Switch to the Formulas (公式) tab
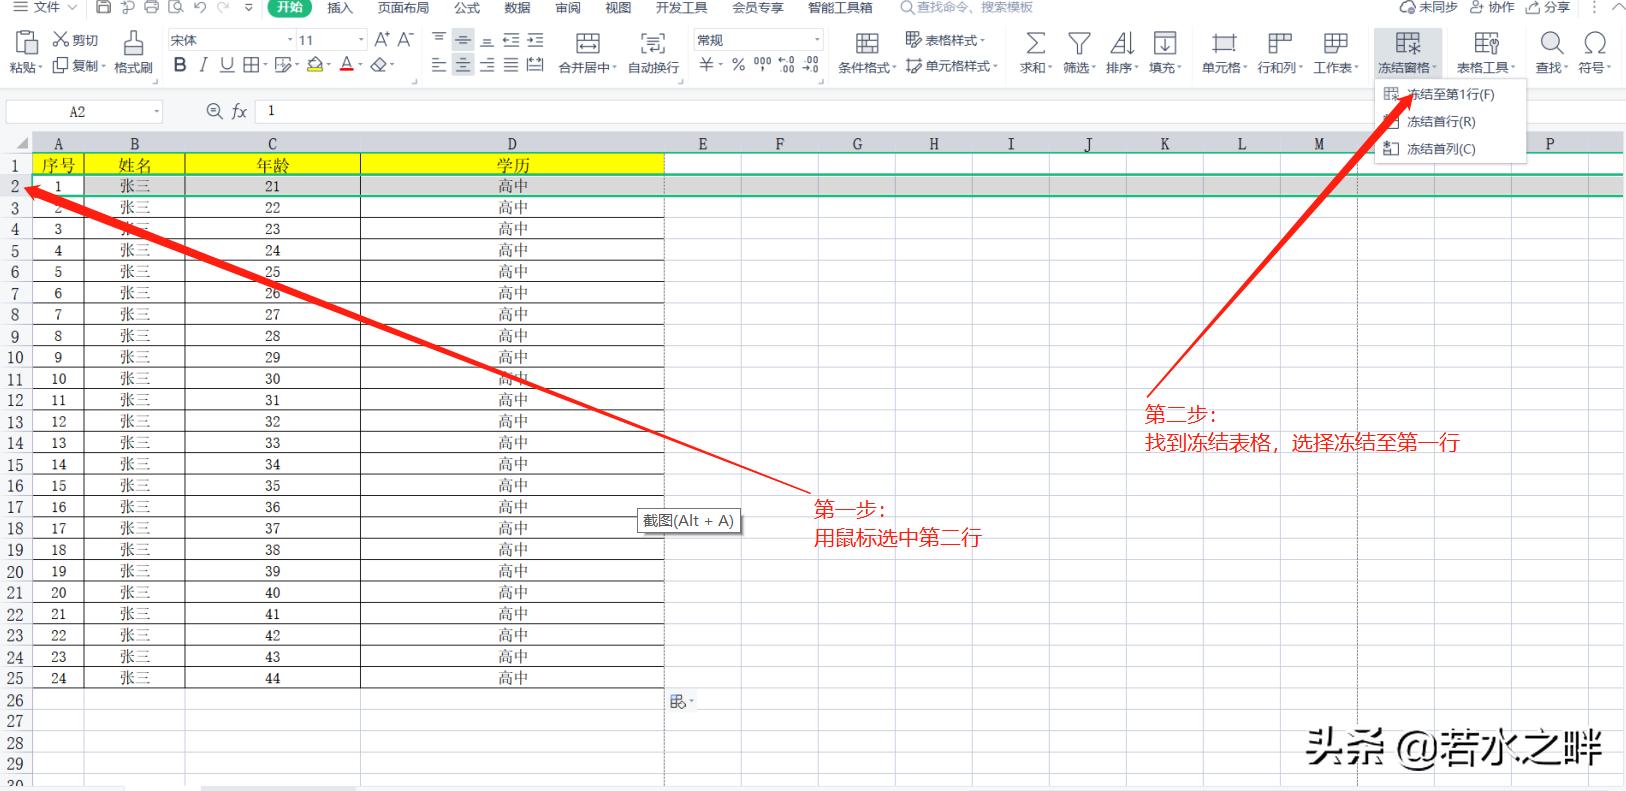 pyautogui.click(x=467, y=7)
